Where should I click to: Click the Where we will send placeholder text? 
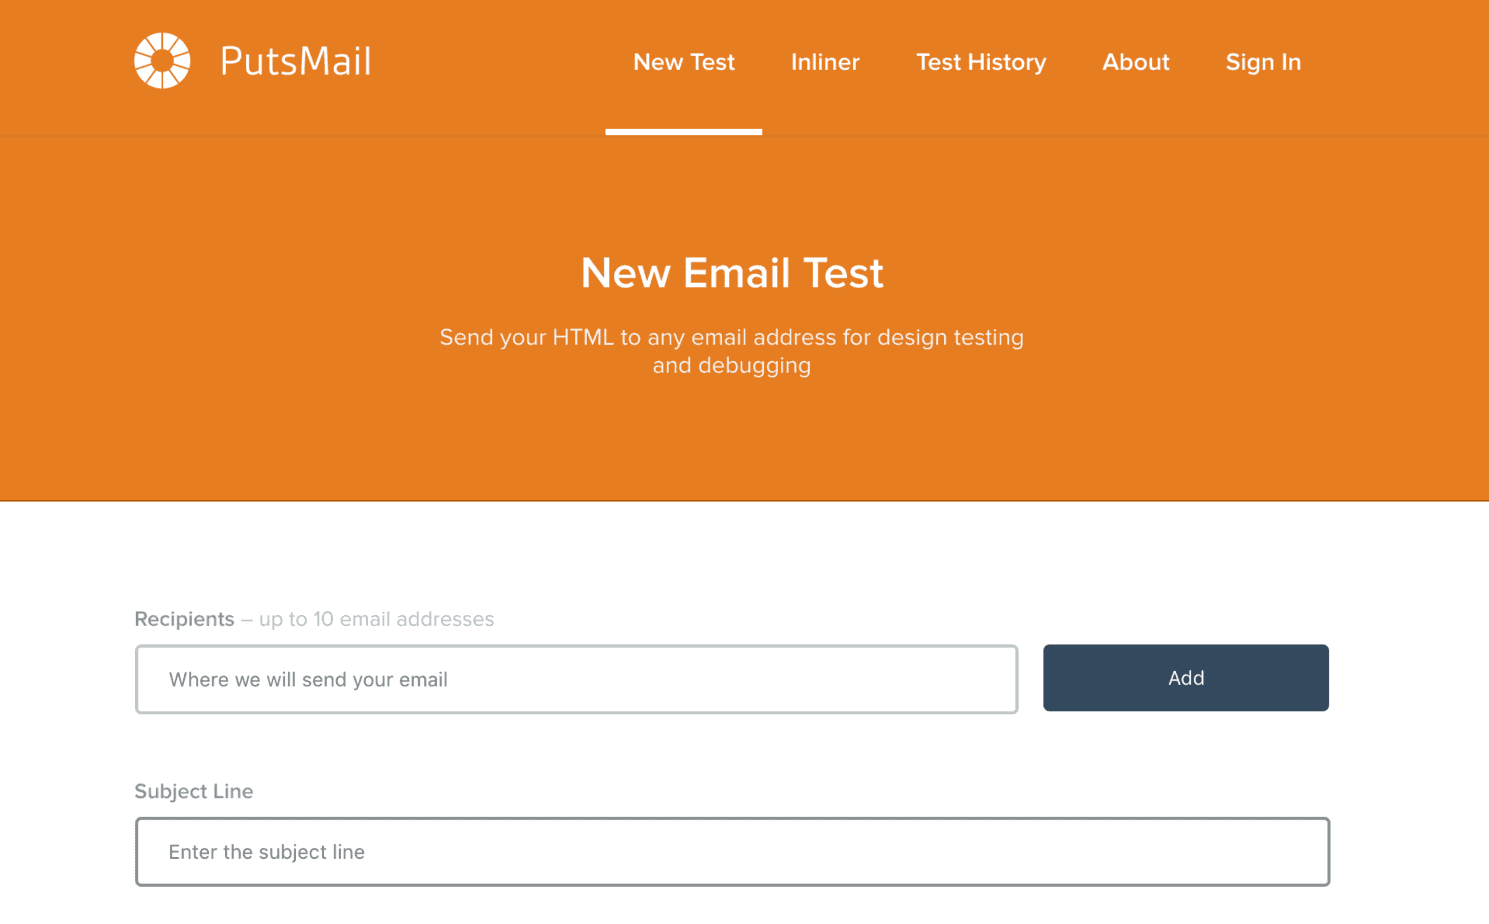tap(307, 679)
